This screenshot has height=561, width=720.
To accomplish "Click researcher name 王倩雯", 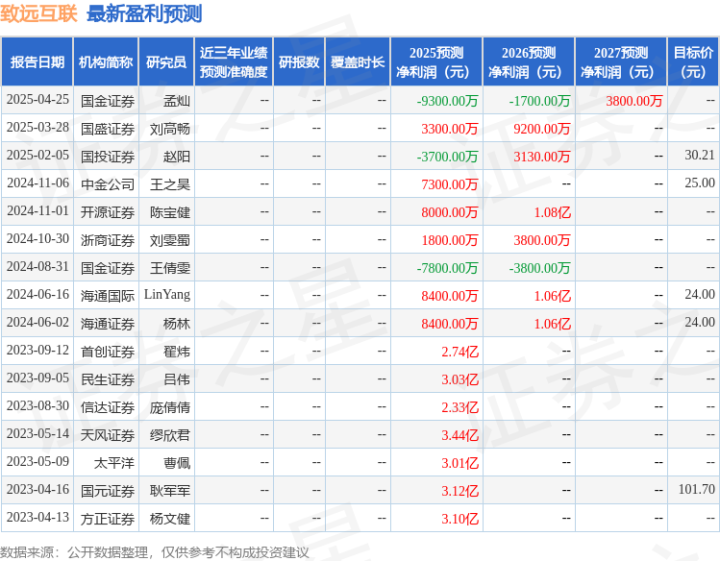I will [170, 268].
